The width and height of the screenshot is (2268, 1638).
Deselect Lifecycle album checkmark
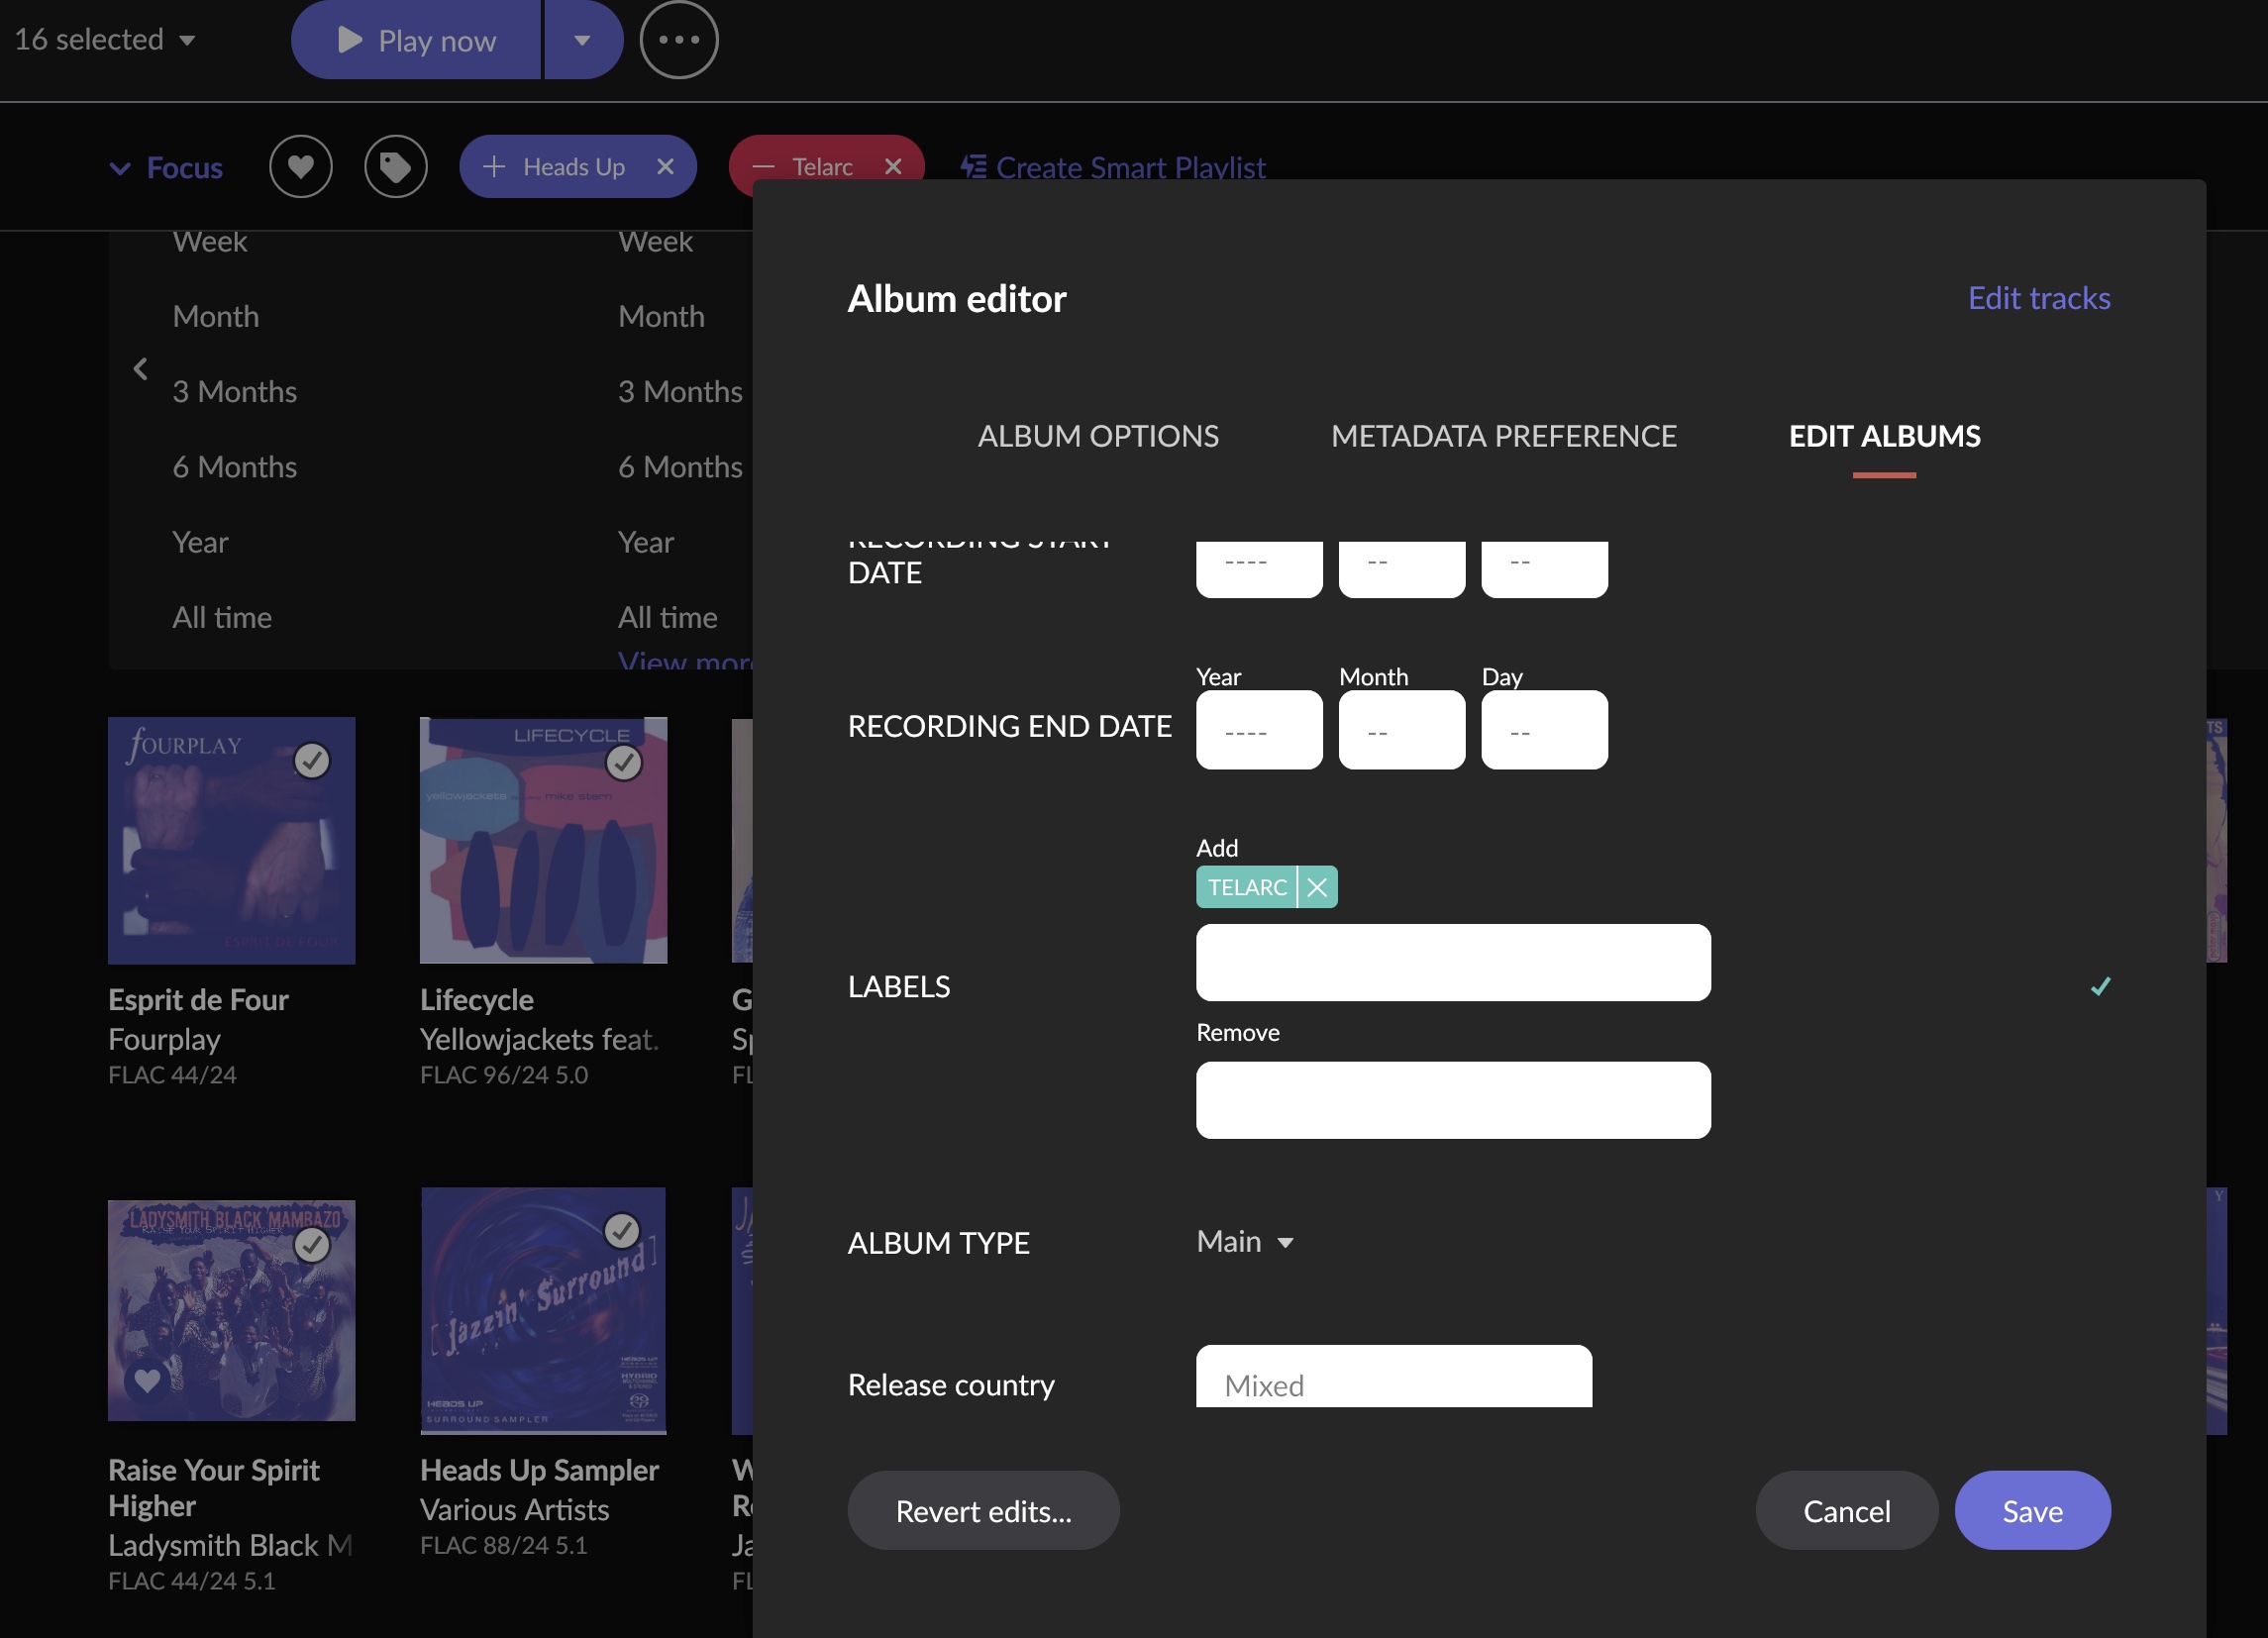(x=624, y=763)
